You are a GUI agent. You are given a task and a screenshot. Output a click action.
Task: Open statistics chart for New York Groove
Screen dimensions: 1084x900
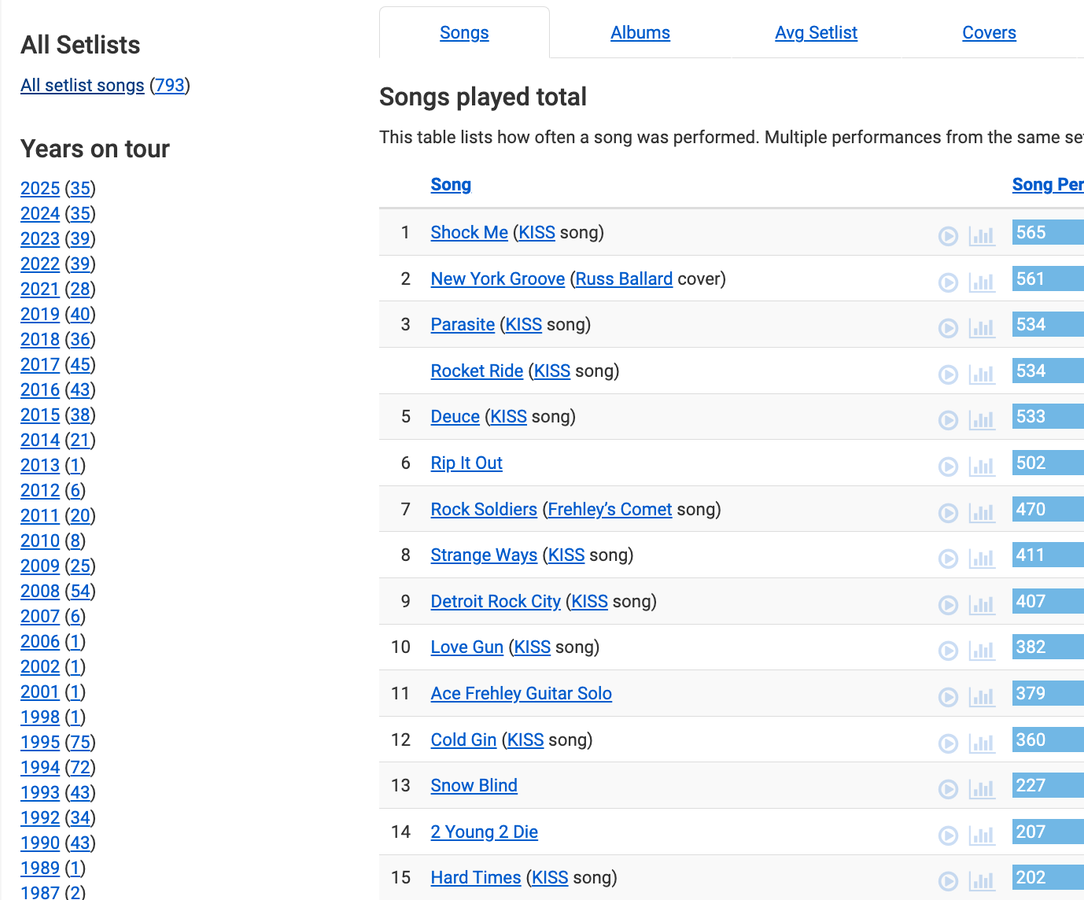click(x=982, y=282)
